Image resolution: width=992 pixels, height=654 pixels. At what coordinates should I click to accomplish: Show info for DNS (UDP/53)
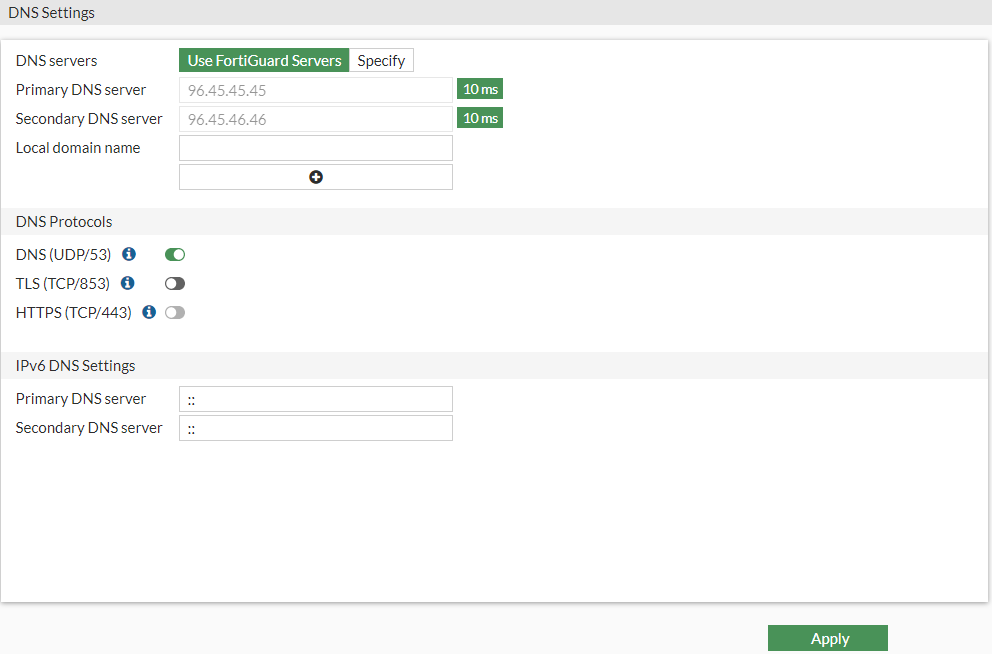tap(129, 254)
